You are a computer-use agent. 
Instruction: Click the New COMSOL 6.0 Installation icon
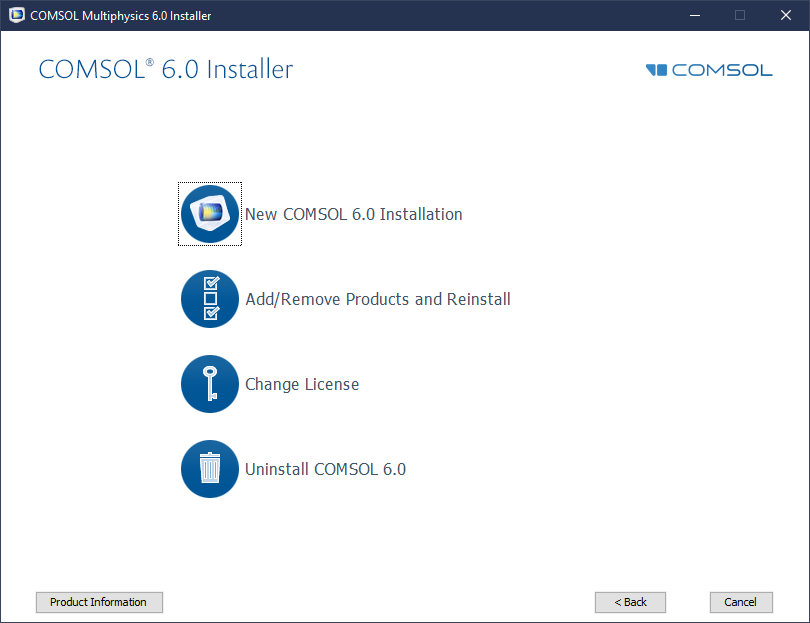coord(210,214)
